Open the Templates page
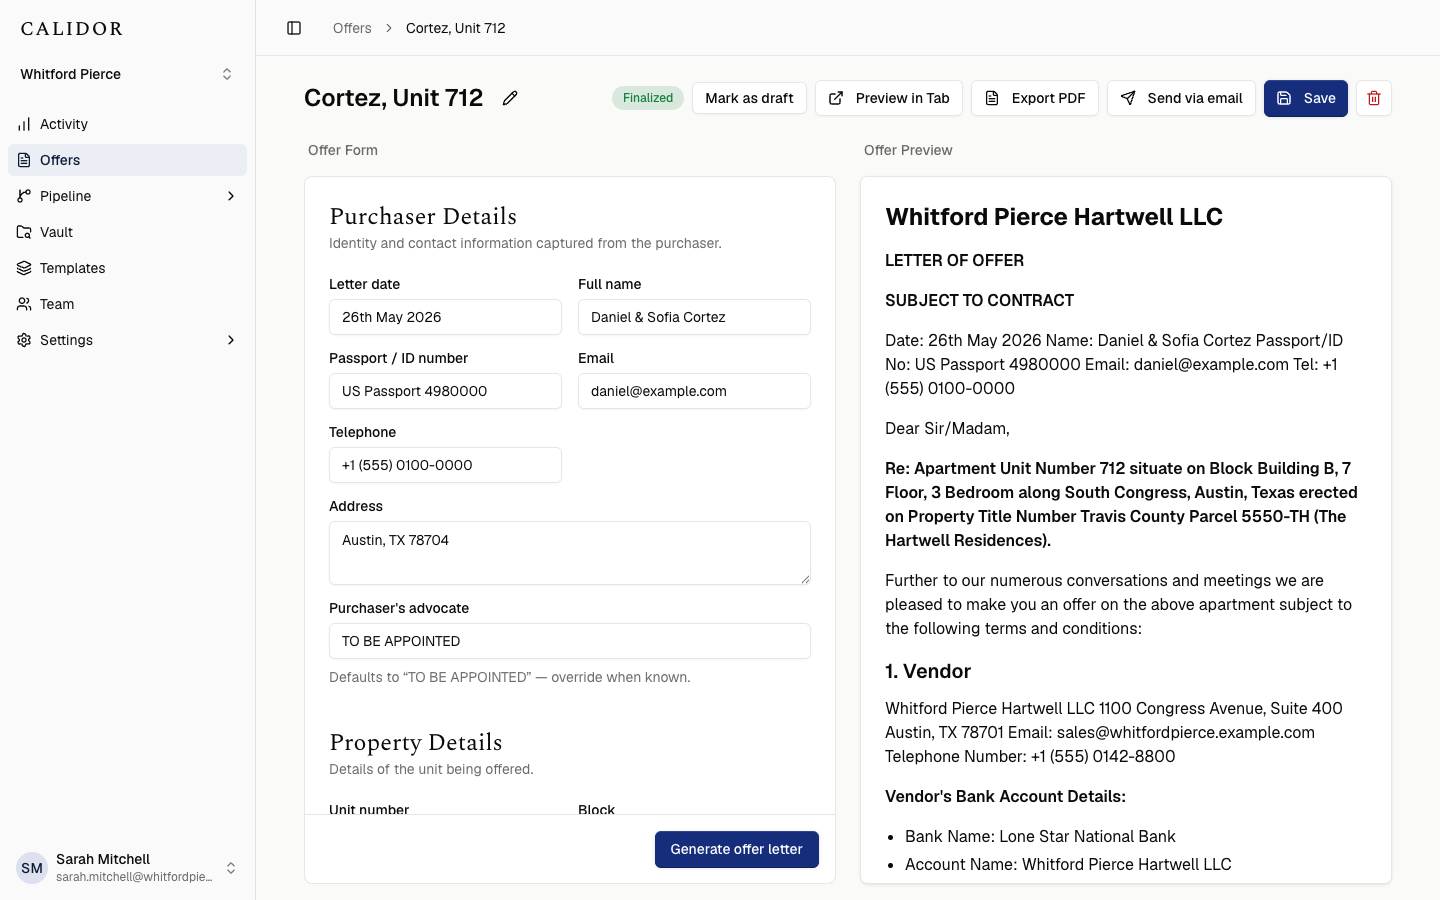The height and width of the screenshot is (900, 1440). point(127,268)
